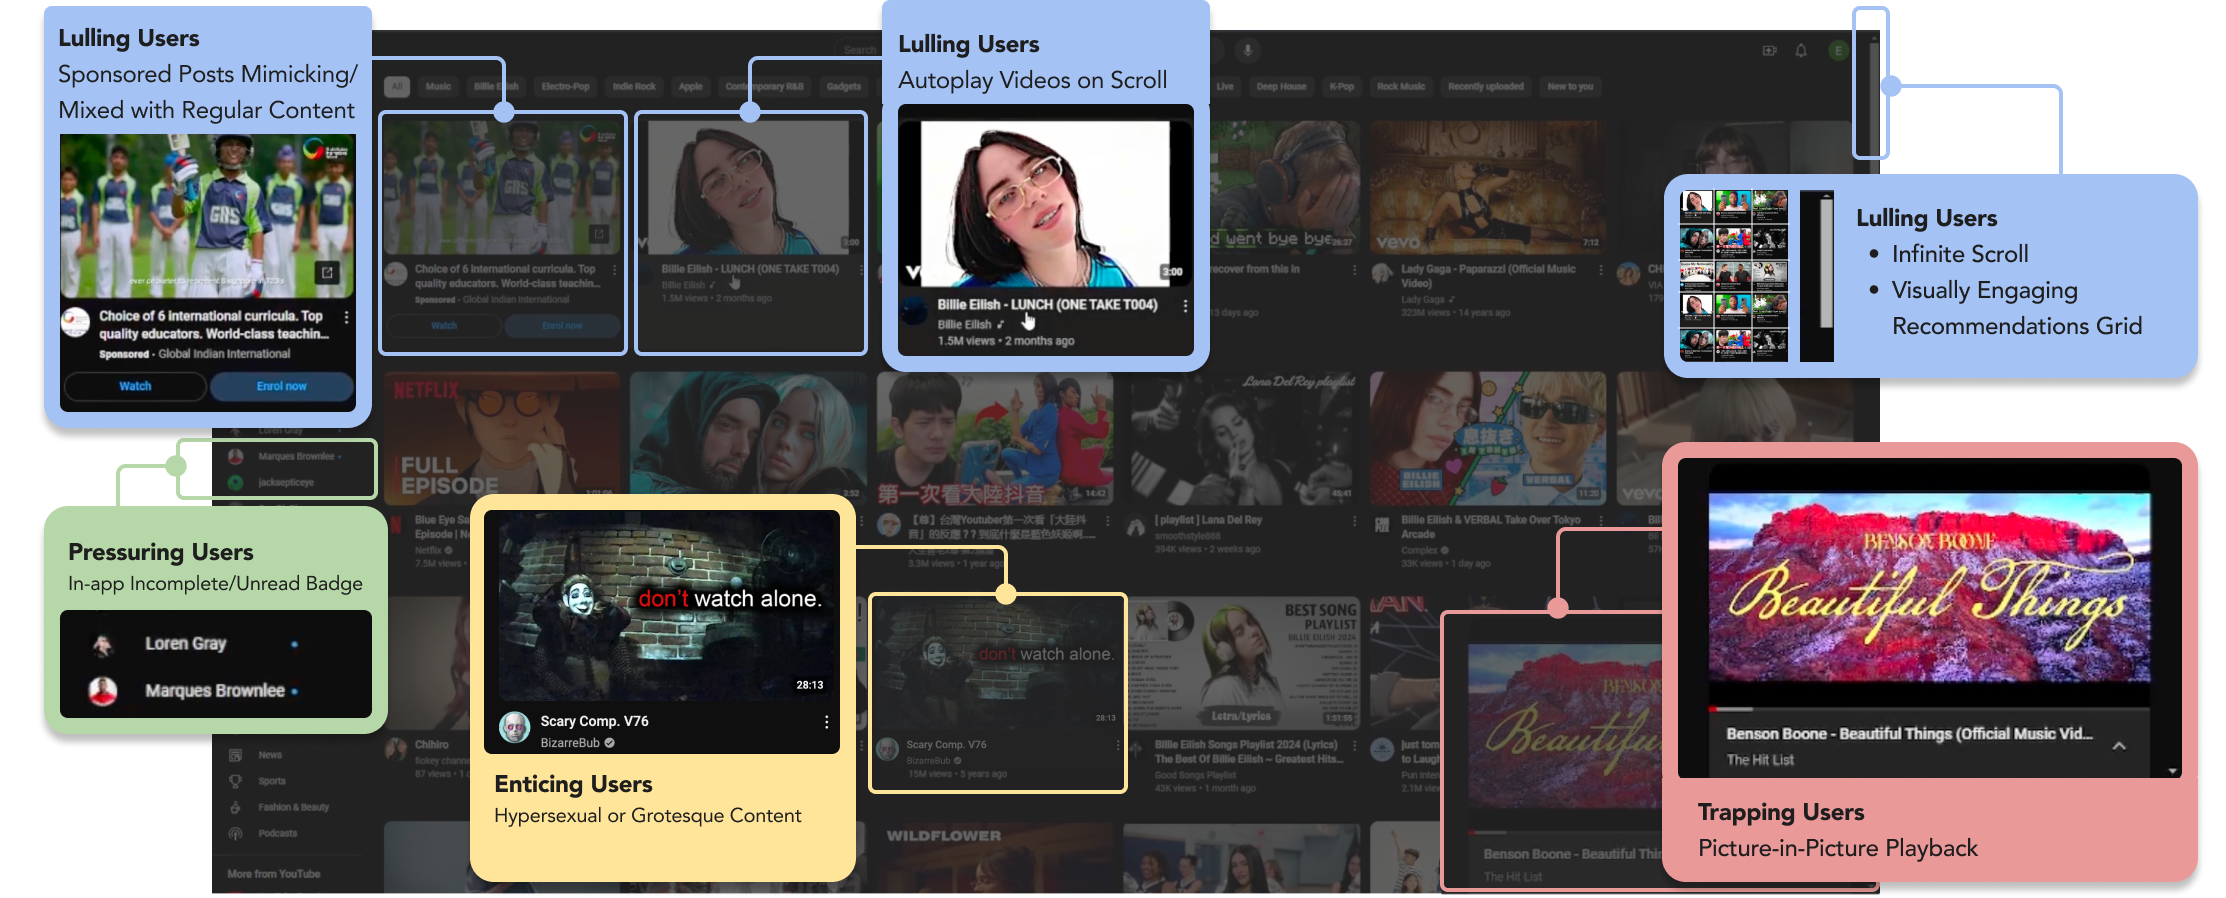Click the mini player red progress bar
This screenshot has width=2226, height=898.
[1730, 709]
